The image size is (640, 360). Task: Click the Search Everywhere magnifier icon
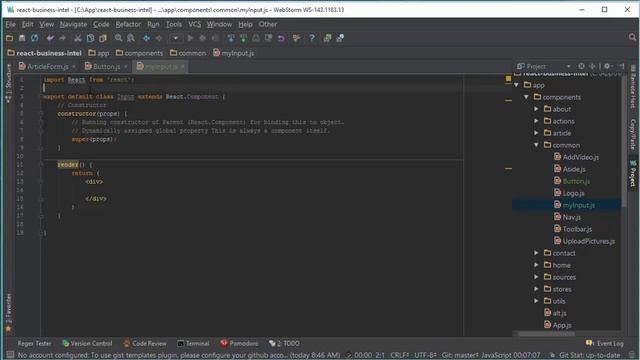(632, 38)
